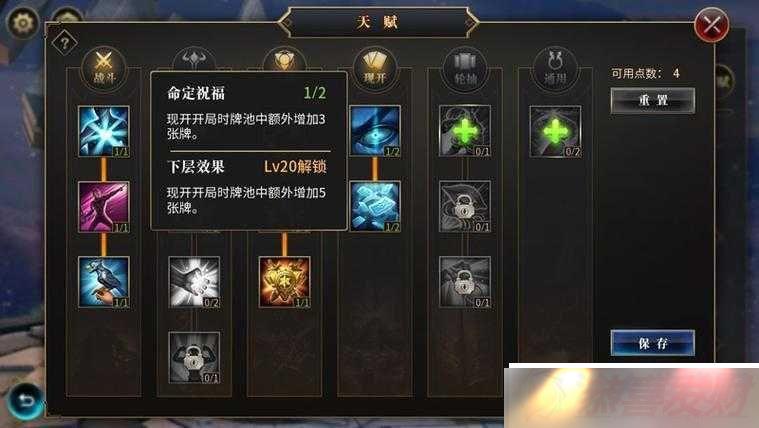Add a point to the green plus talent marked 0/2
The height and width of the screenshot is (428, 759).
tap(555, 131)
